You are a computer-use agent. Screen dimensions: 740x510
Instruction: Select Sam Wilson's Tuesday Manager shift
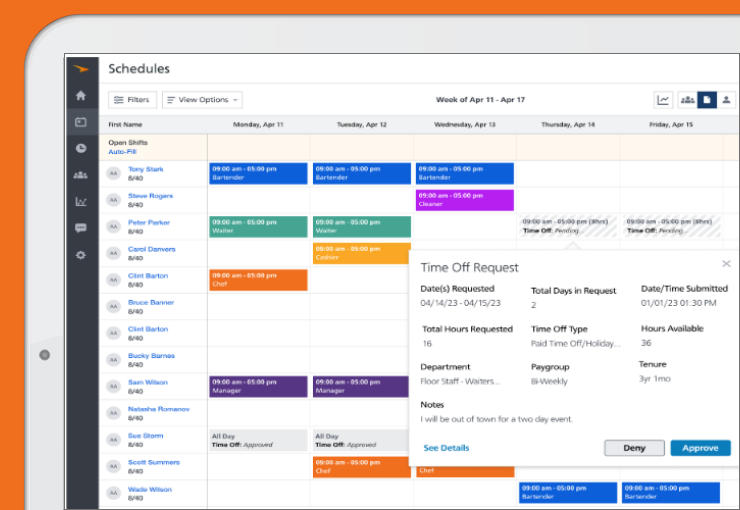coord(361,387)
